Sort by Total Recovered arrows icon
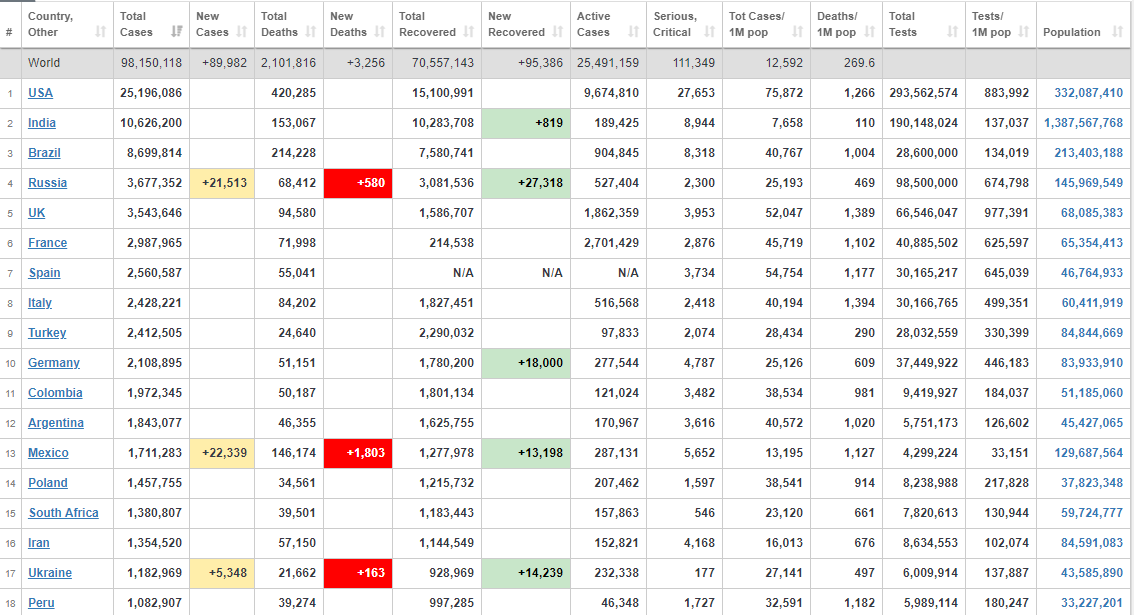 click(469, 32)
